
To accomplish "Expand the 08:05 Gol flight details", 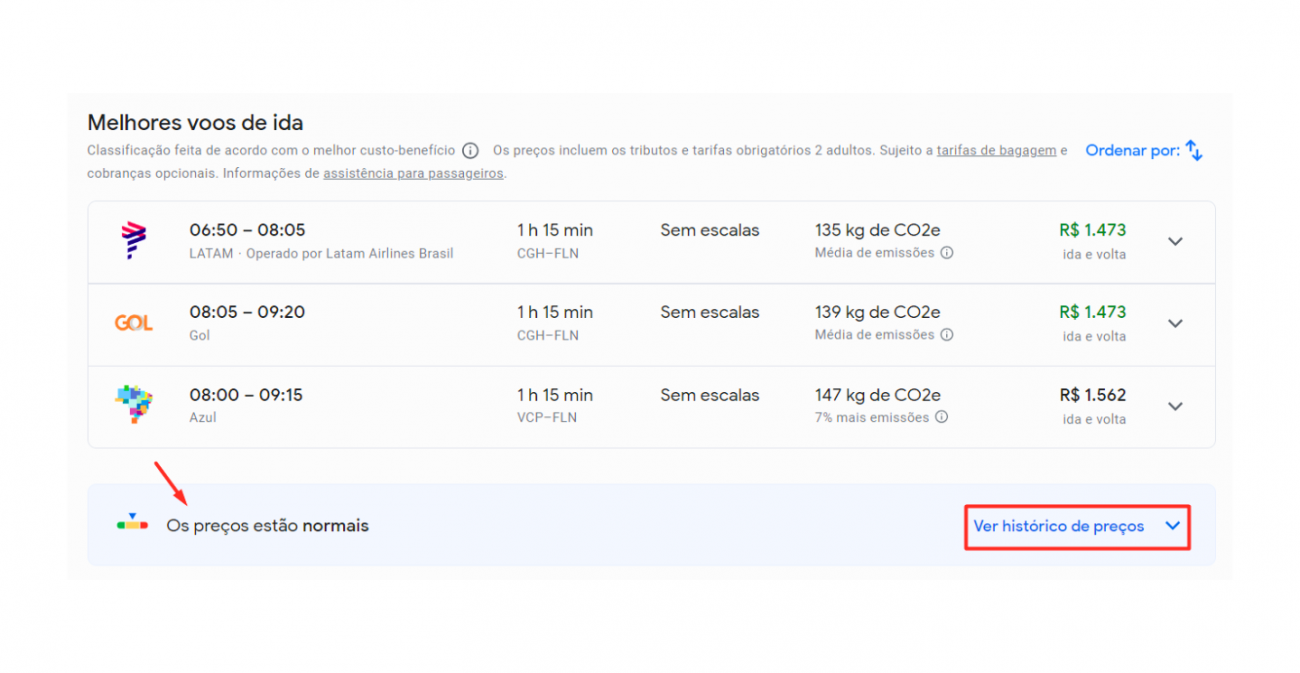I will (1175, 323).
